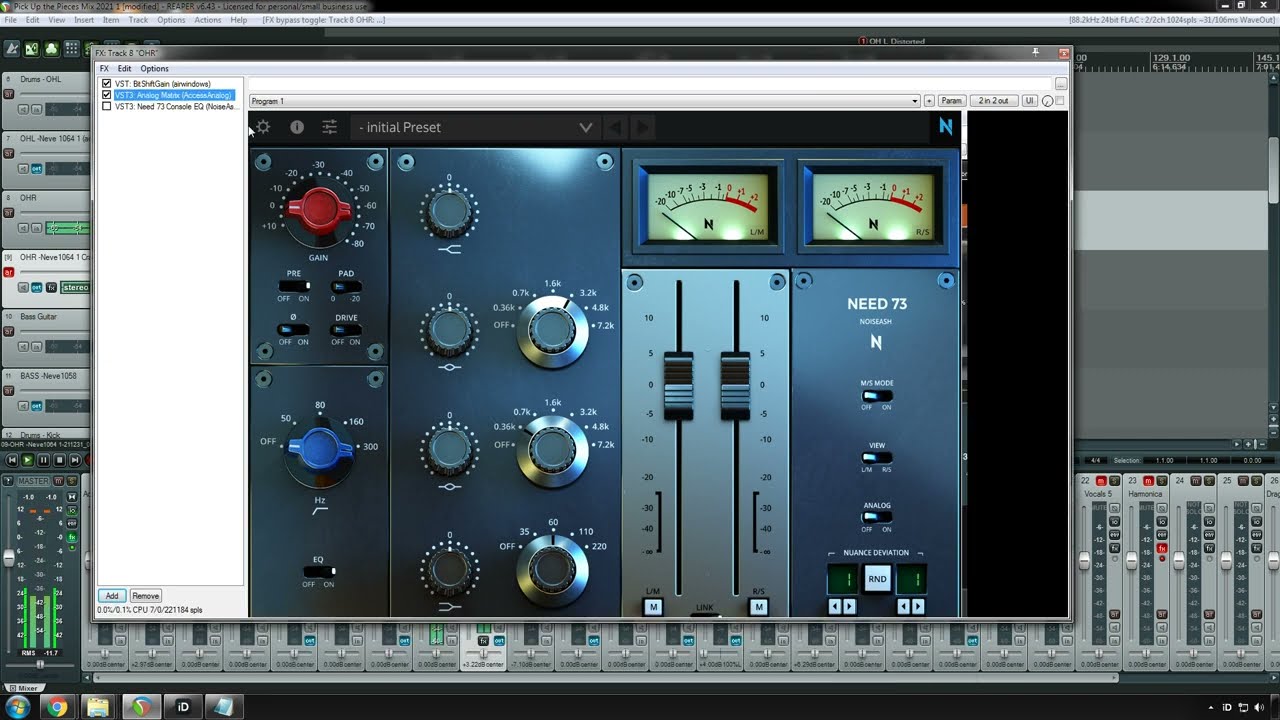Expand the initial Preset chevron
The image size is (1280, 720).
586,127
